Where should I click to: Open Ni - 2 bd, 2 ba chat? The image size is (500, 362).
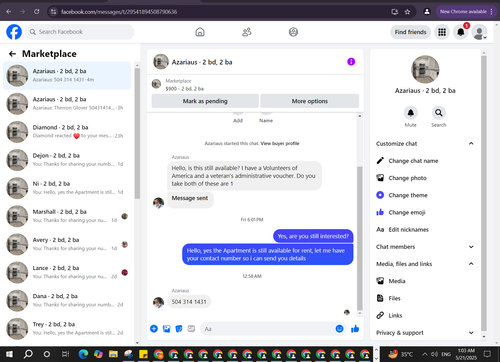[67, 188]
